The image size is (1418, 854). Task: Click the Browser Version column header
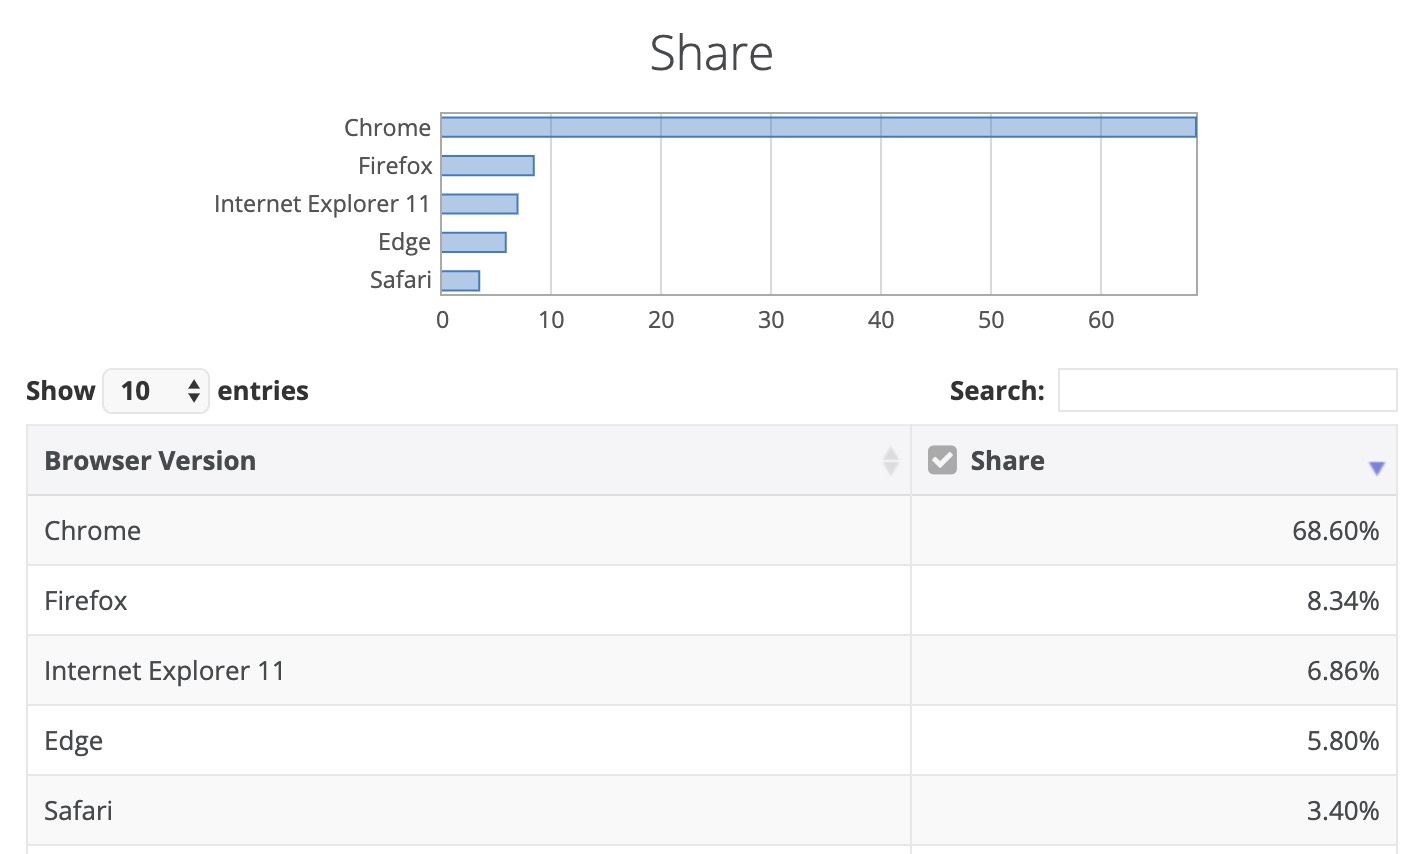point(150,461)
